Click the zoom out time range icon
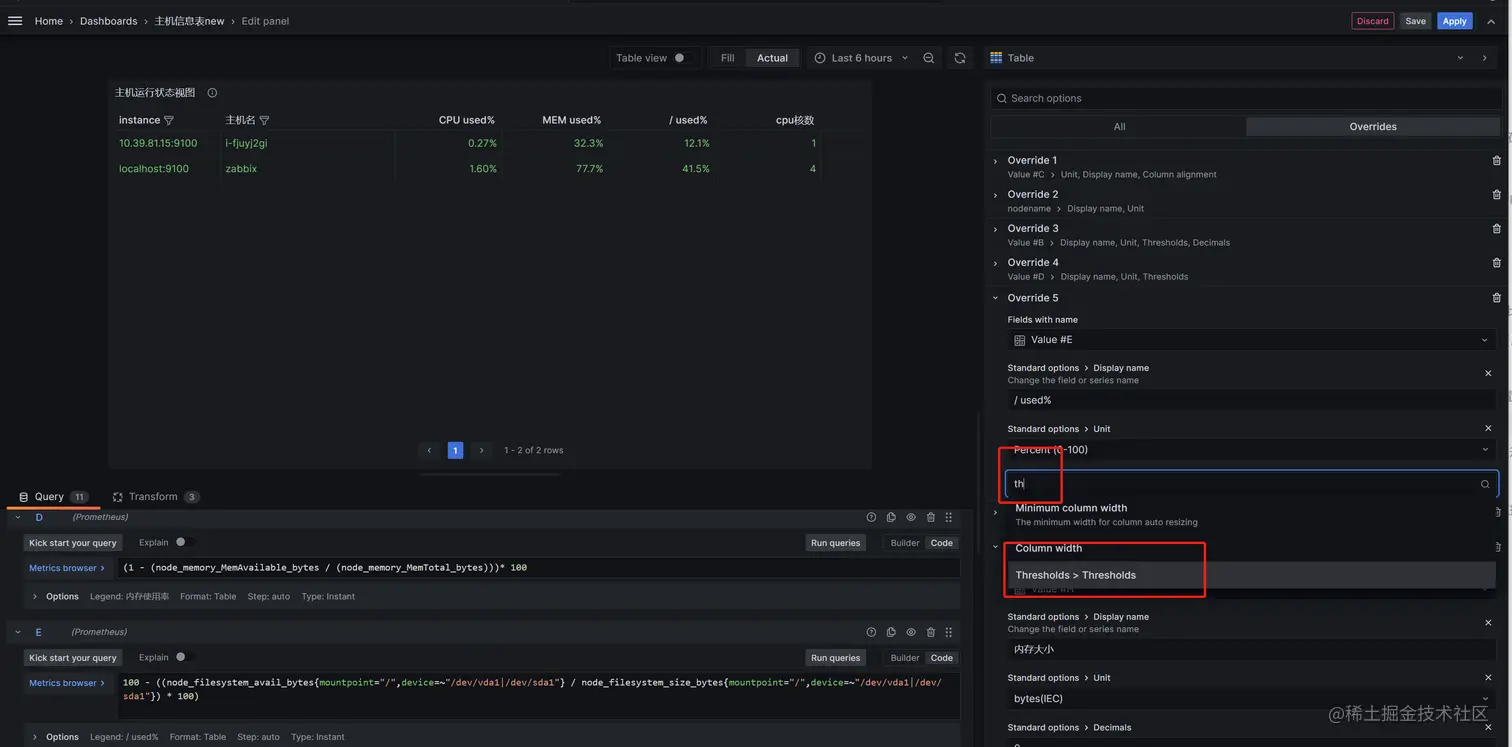Viewport: 1512px width, 747px height. (928, 58)
